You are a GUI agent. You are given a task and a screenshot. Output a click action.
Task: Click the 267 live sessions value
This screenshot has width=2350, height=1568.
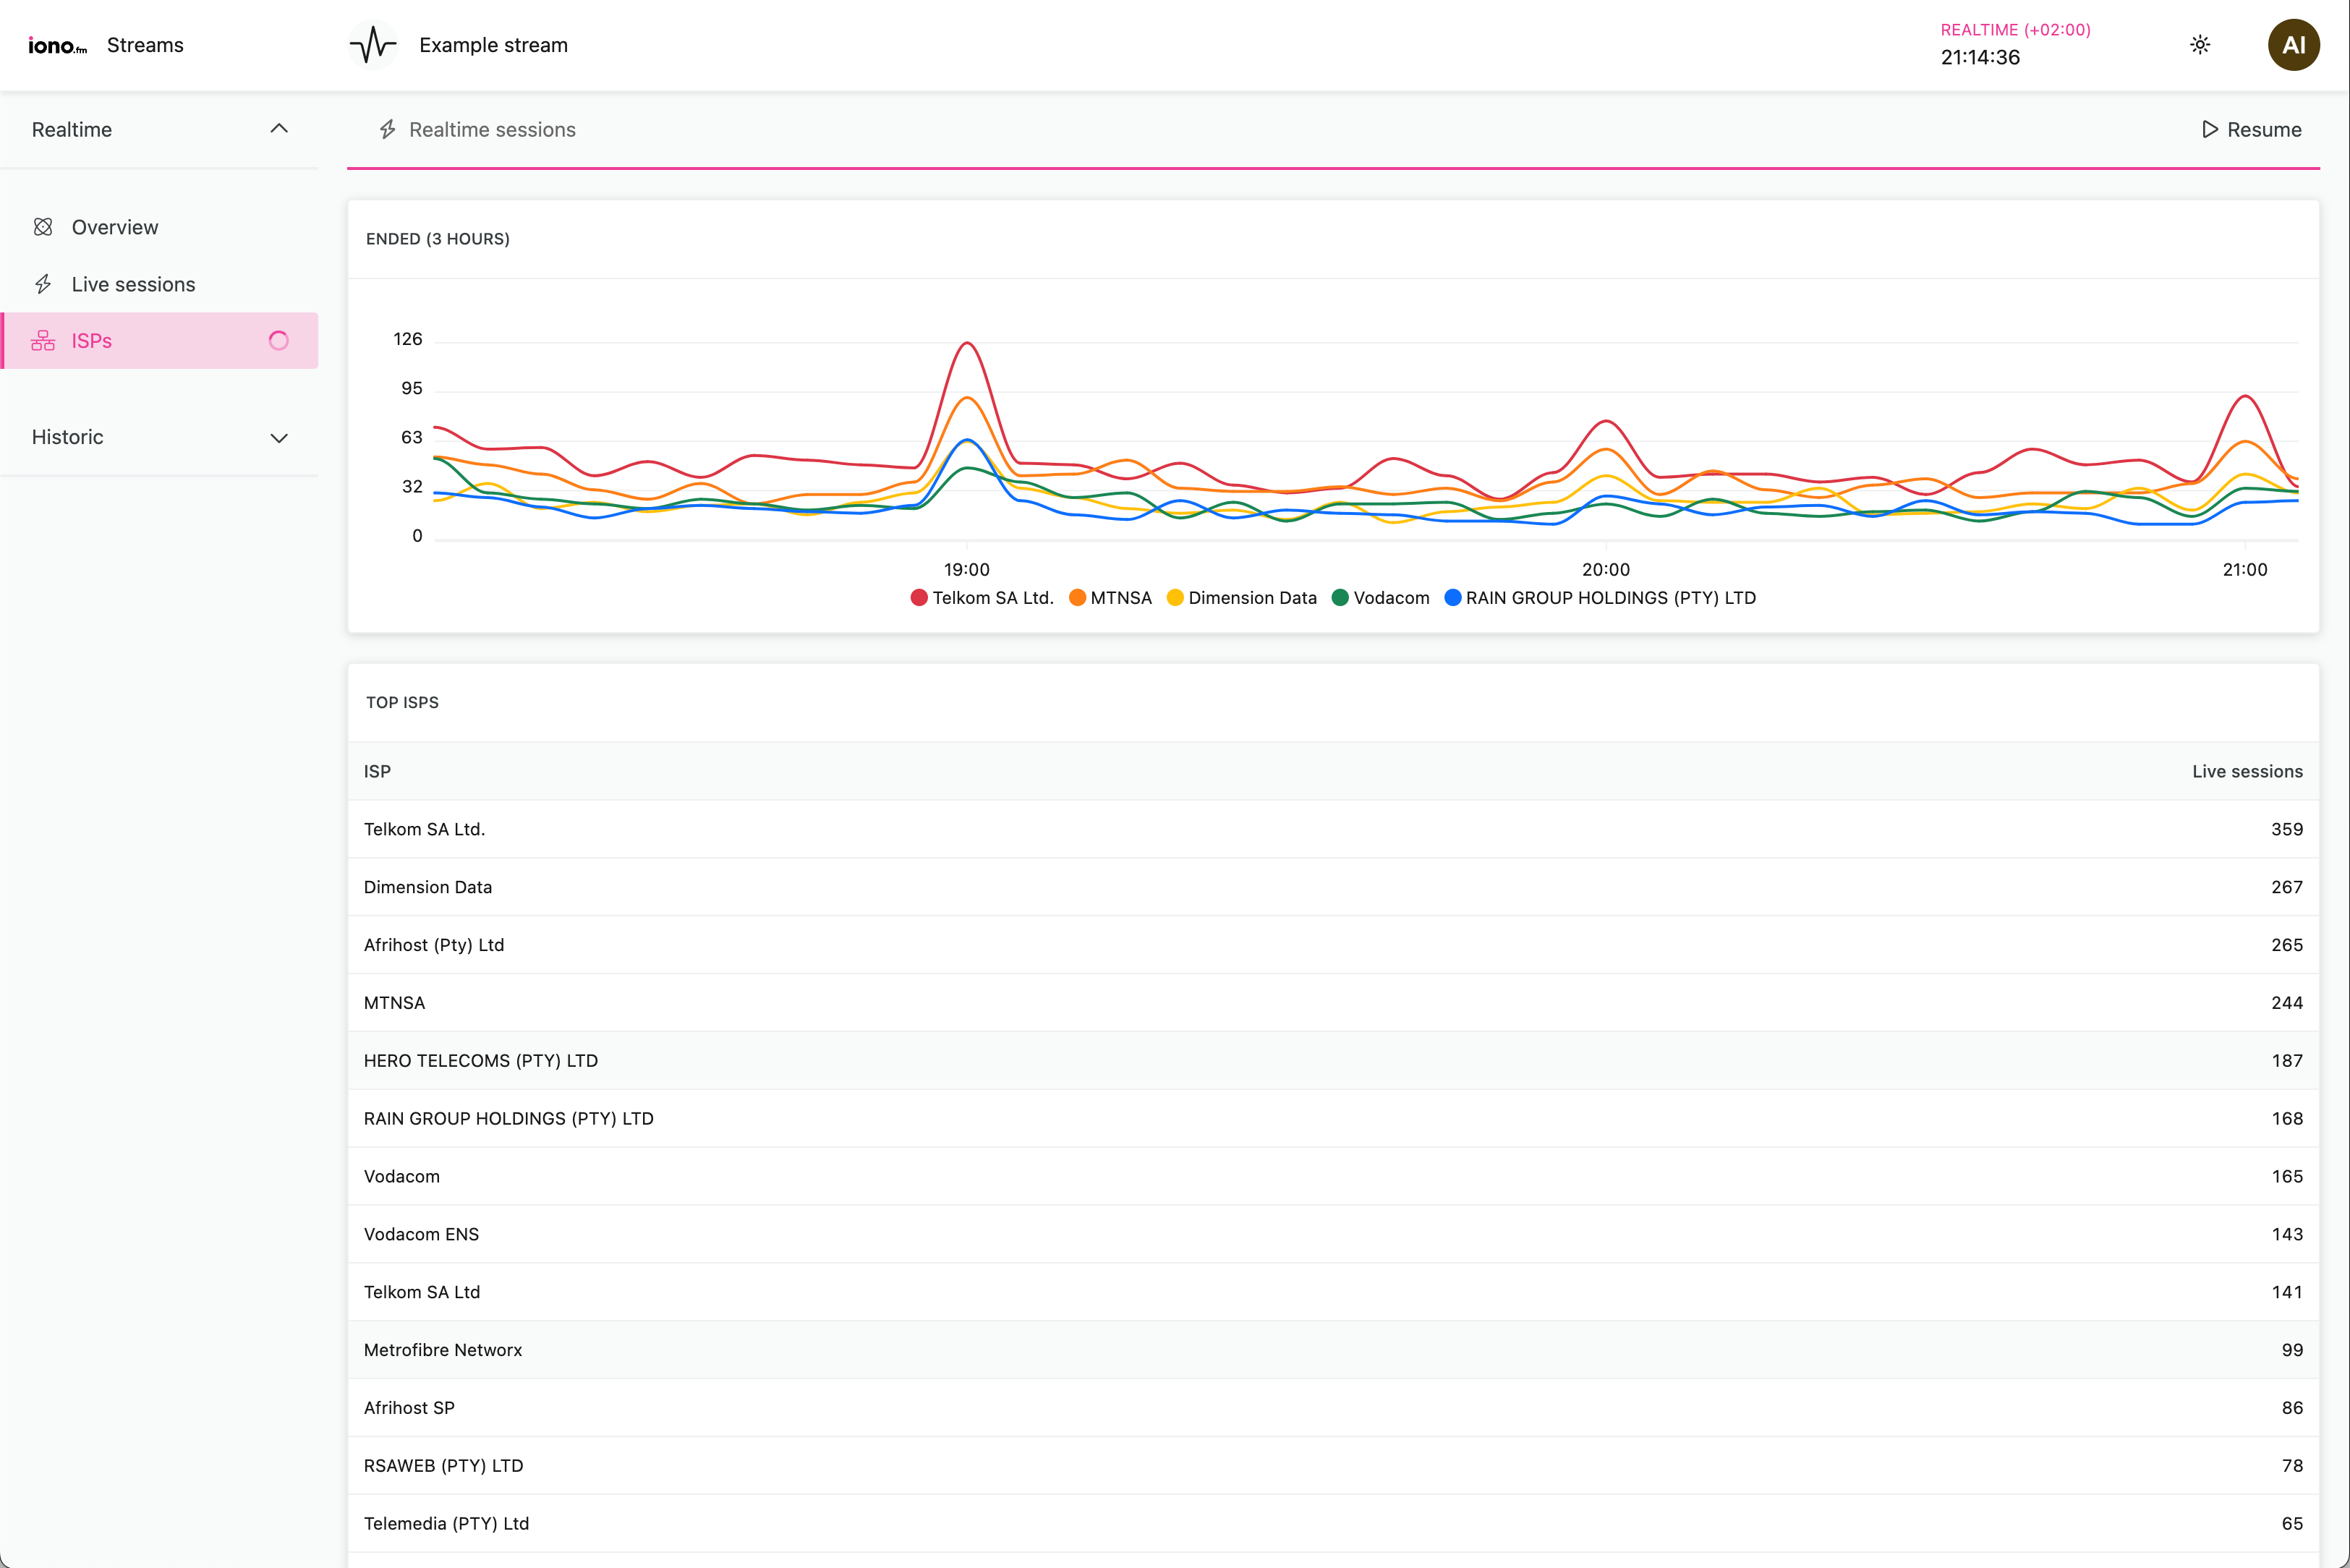click(x=2286, y=888)
